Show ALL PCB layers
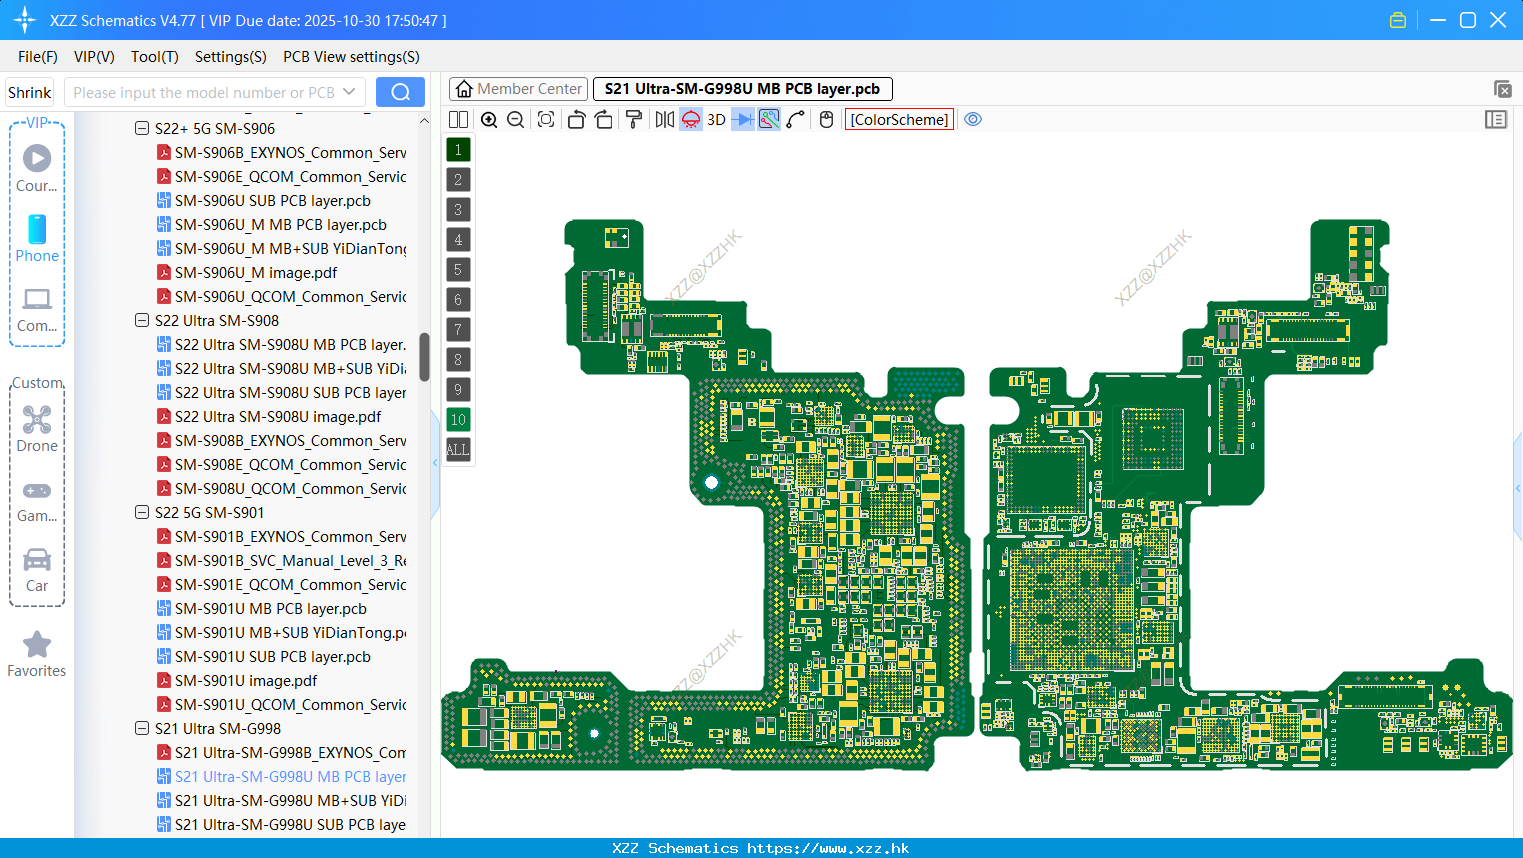This screenshot has width=1523, height=858. 458,450
